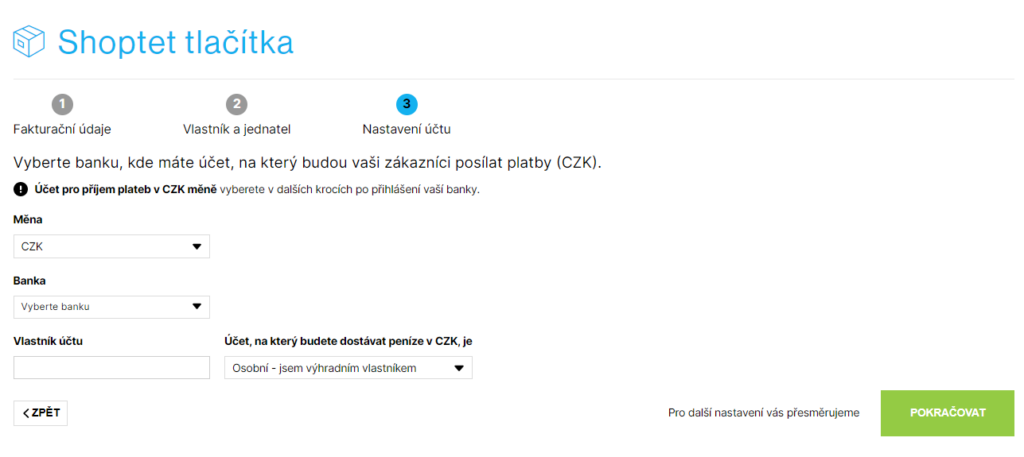Click the Banka dropdown arrow

[197, 307]
